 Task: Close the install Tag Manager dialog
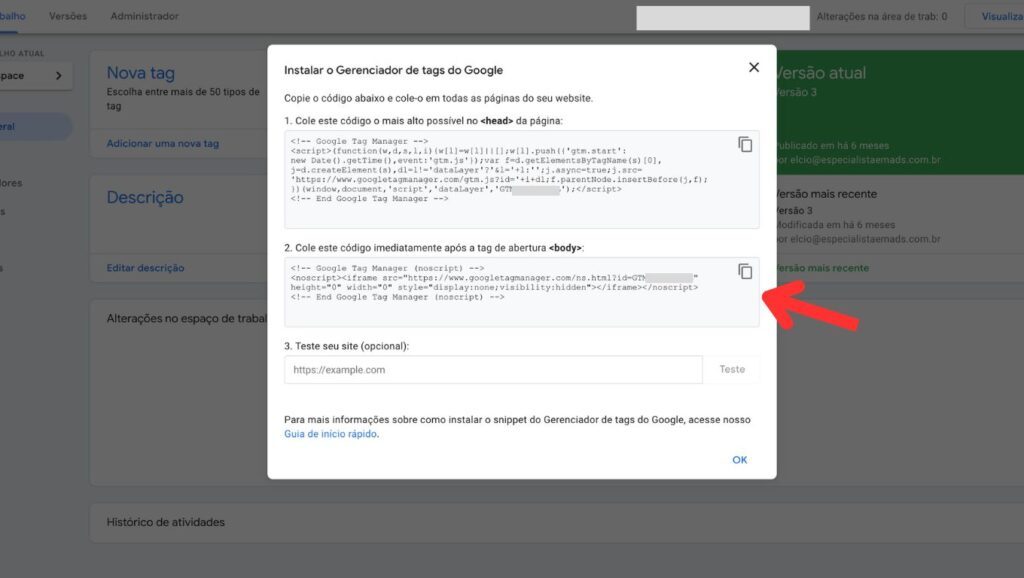tap(754, 67)
